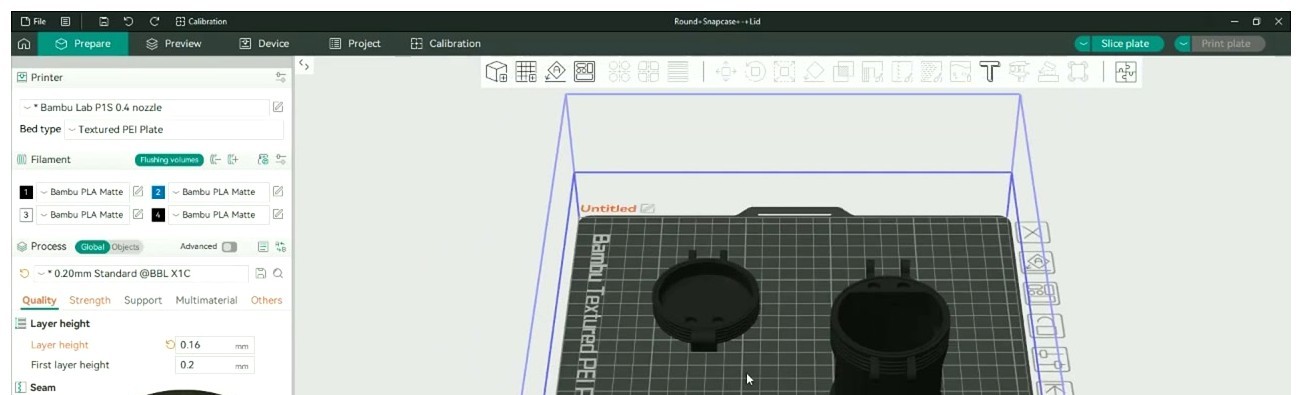This screenshot has height=395, width=1302.
Task: Switch to the Device tab
Action: pyautogui.click(x=264, y=44)
